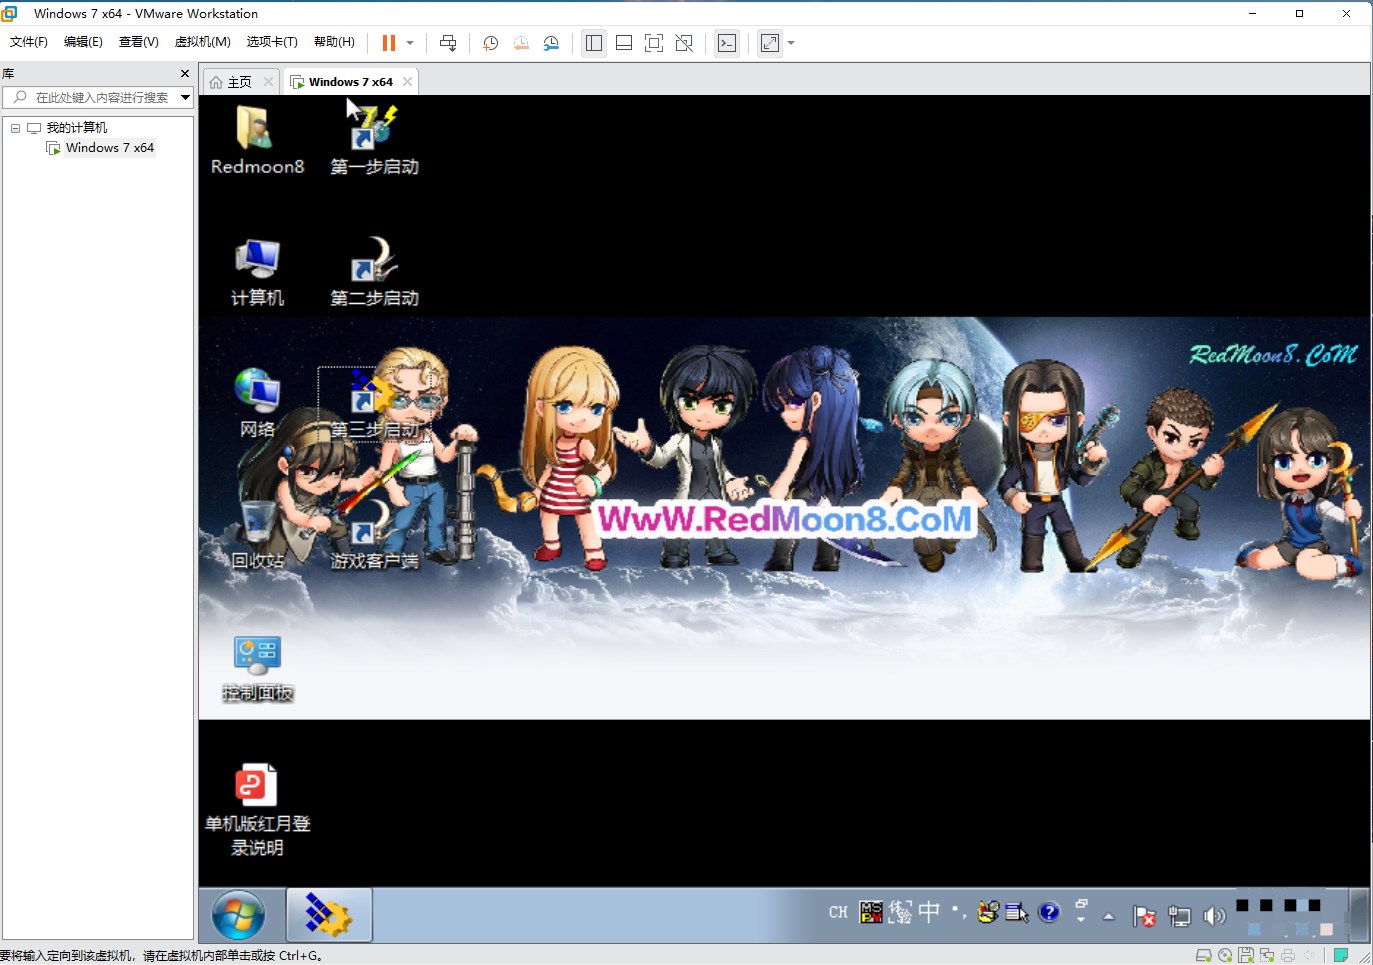This screenshot has width=1373, height=965.
Task: Click the floppy drive status icon
Action: [x=1246, y=955]
